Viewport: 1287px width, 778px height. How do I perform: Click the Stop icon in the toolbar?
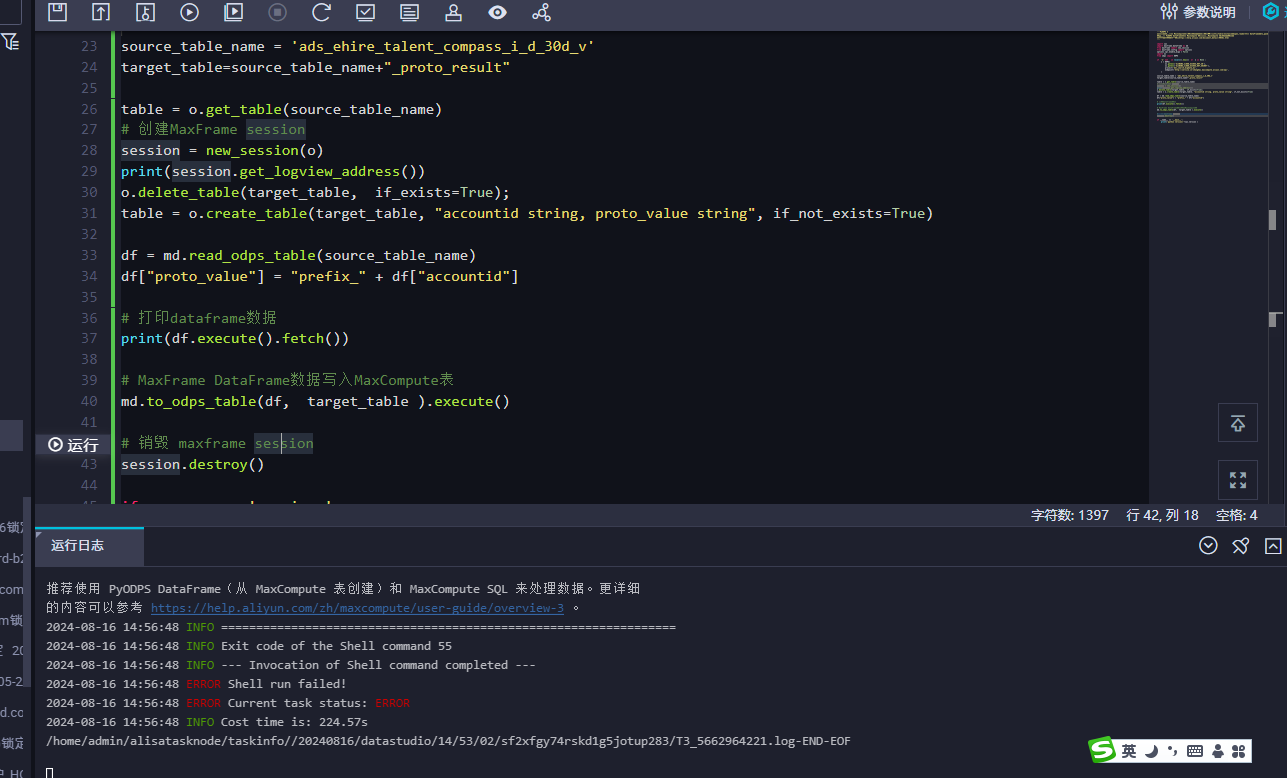tap(277, 12)
